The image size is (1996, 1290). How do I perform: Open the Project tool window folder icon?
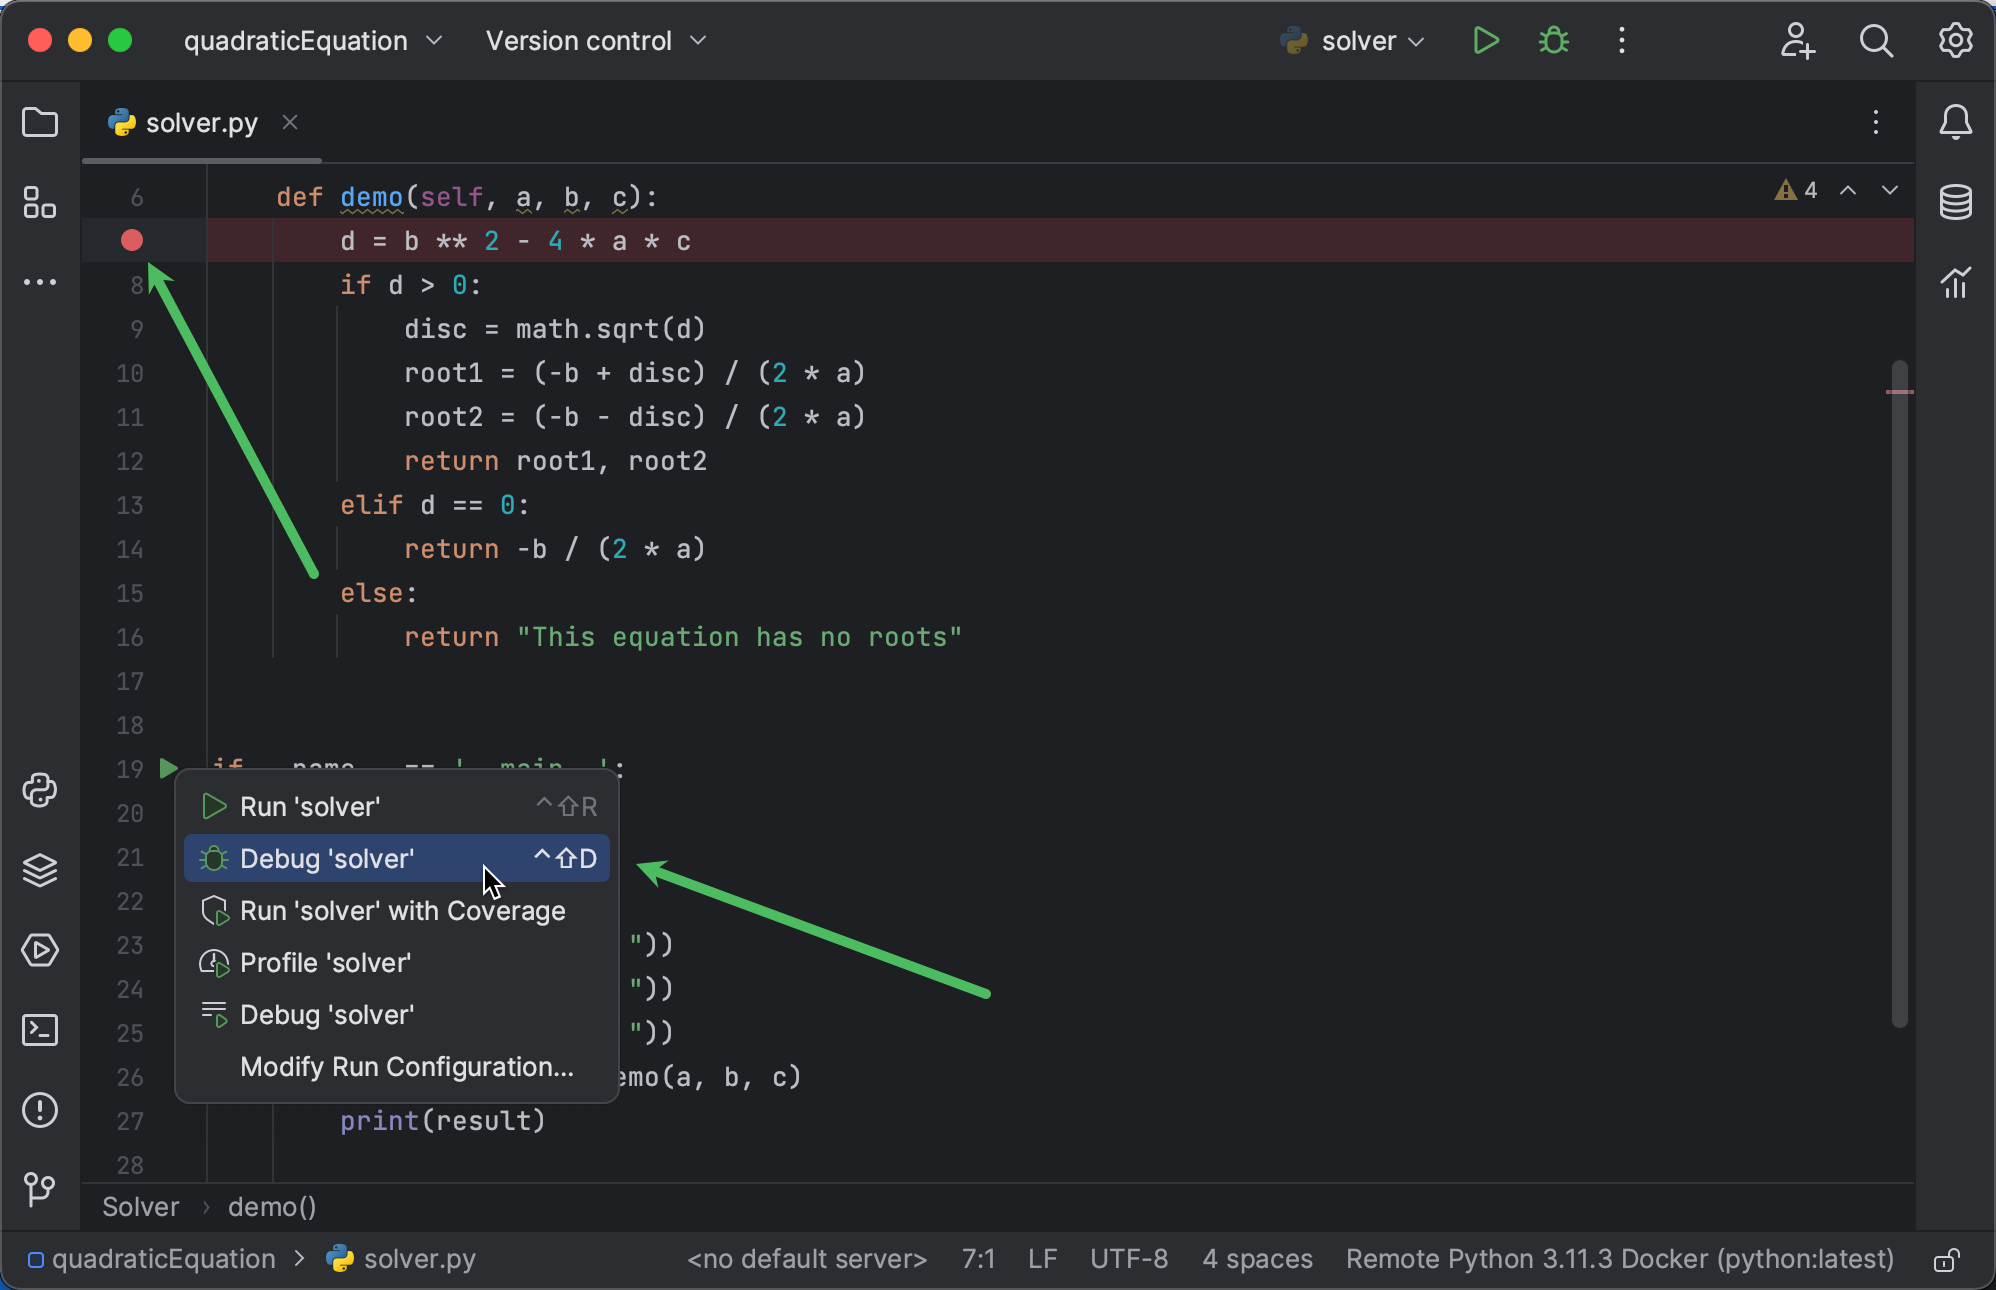click(x=40, y=123)
